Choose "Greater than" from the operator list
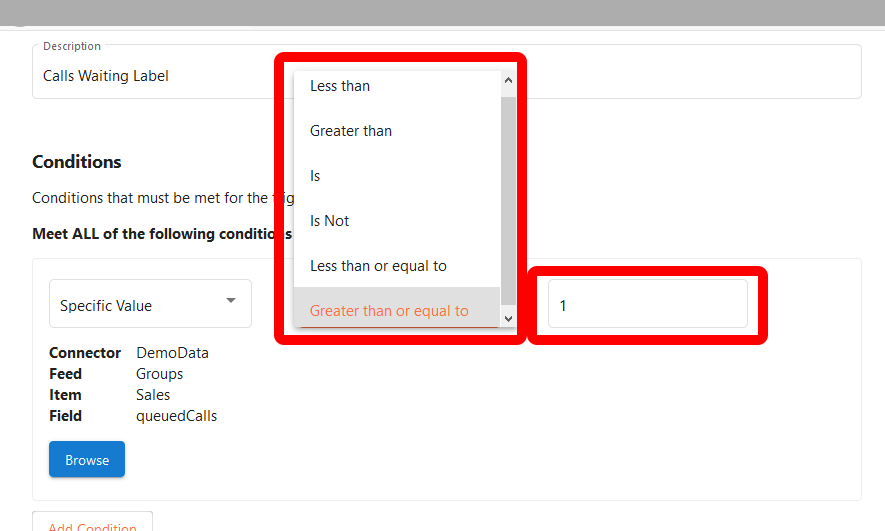This screenshot has width=885, height=531. [351, 131]
